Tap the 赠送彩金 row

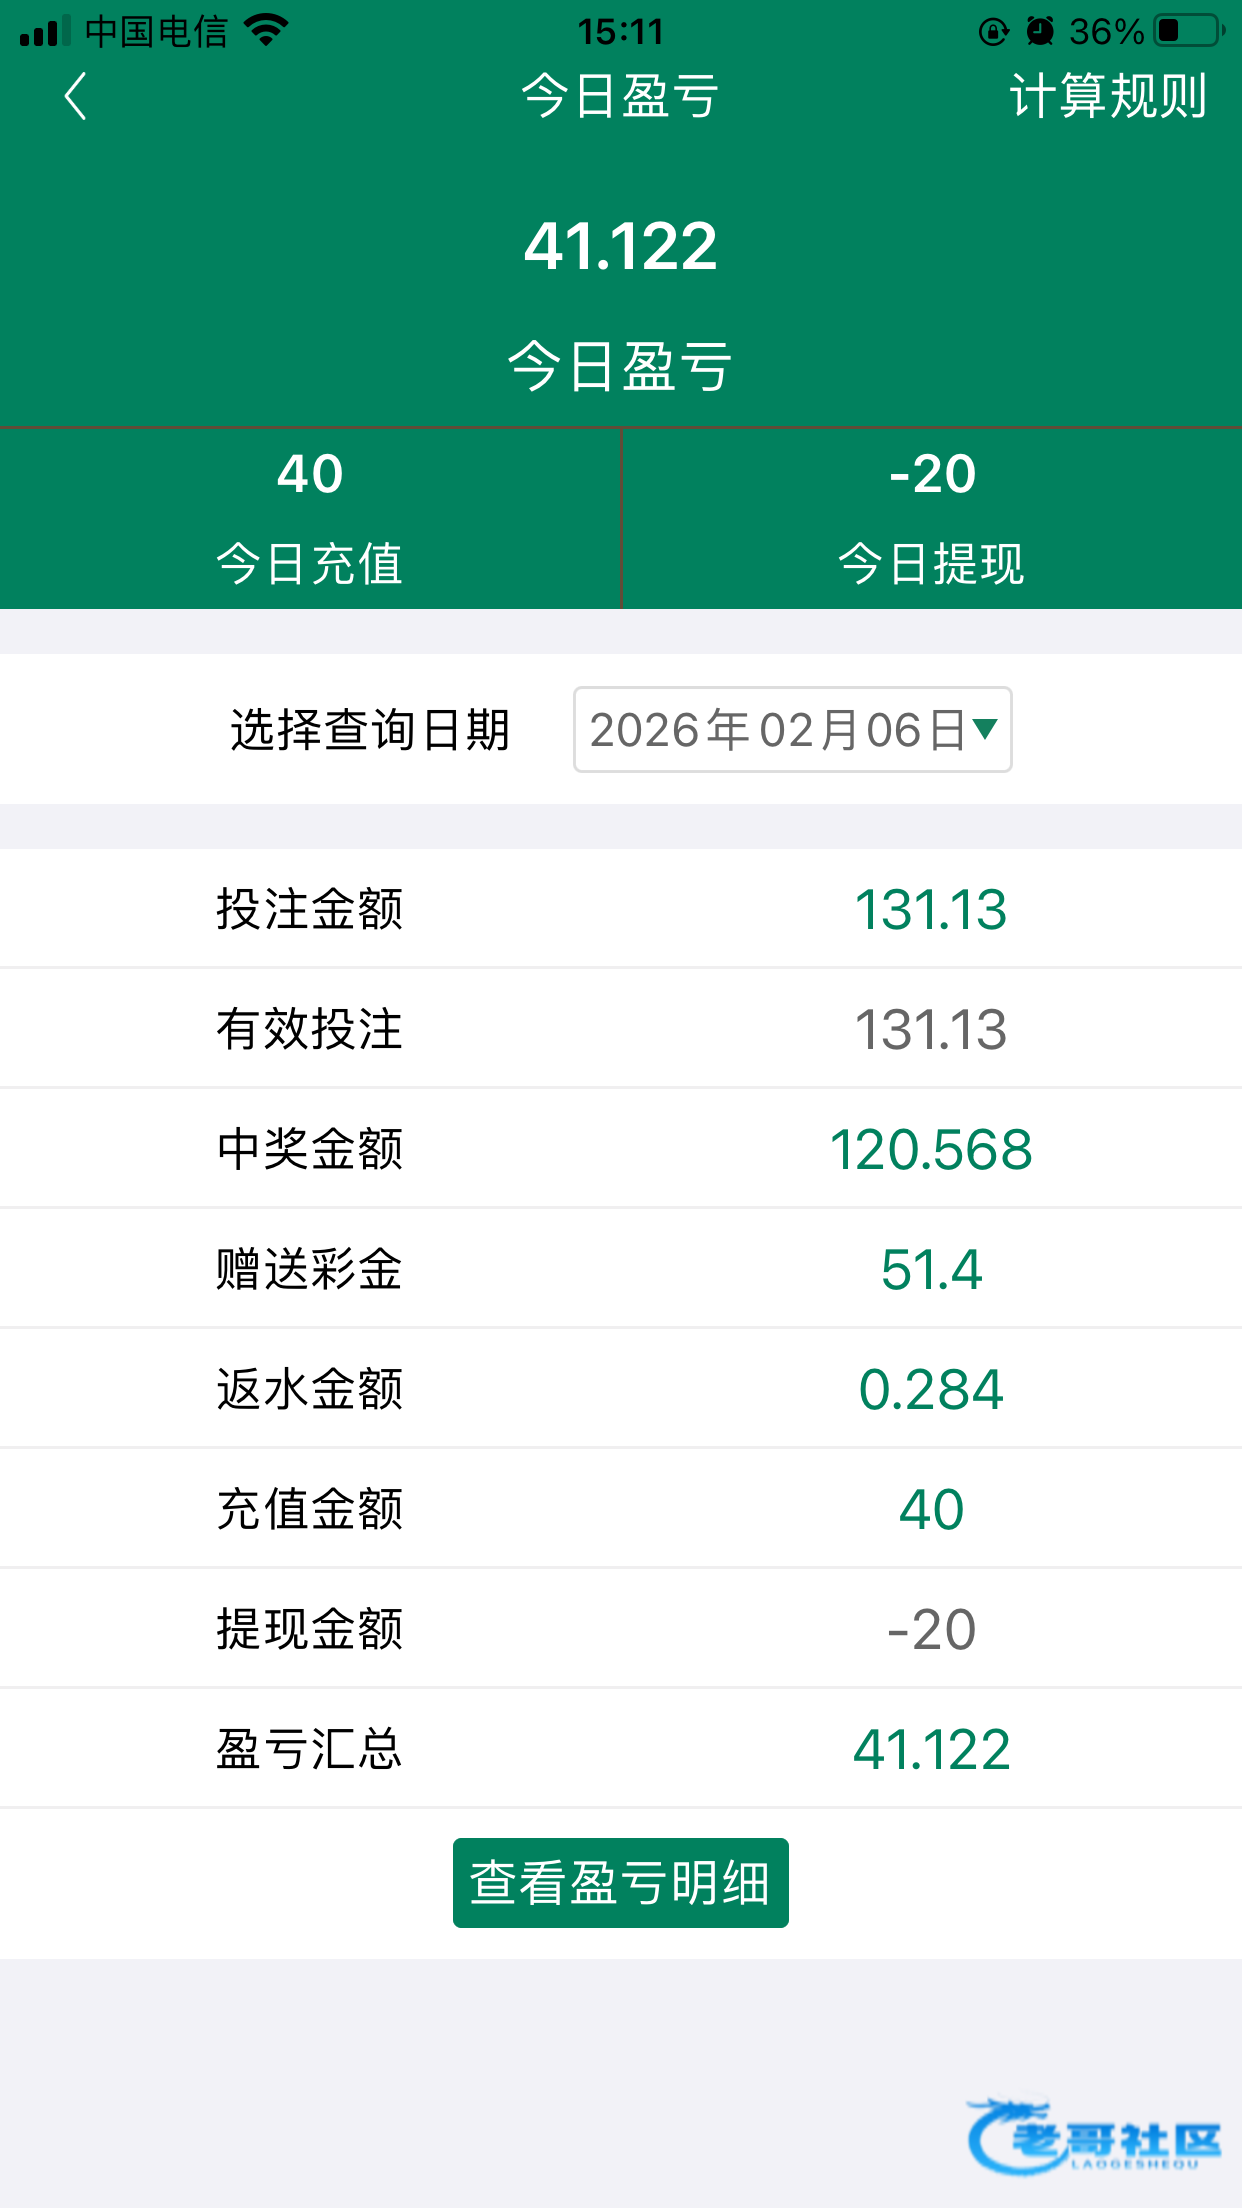[620, 1269]
